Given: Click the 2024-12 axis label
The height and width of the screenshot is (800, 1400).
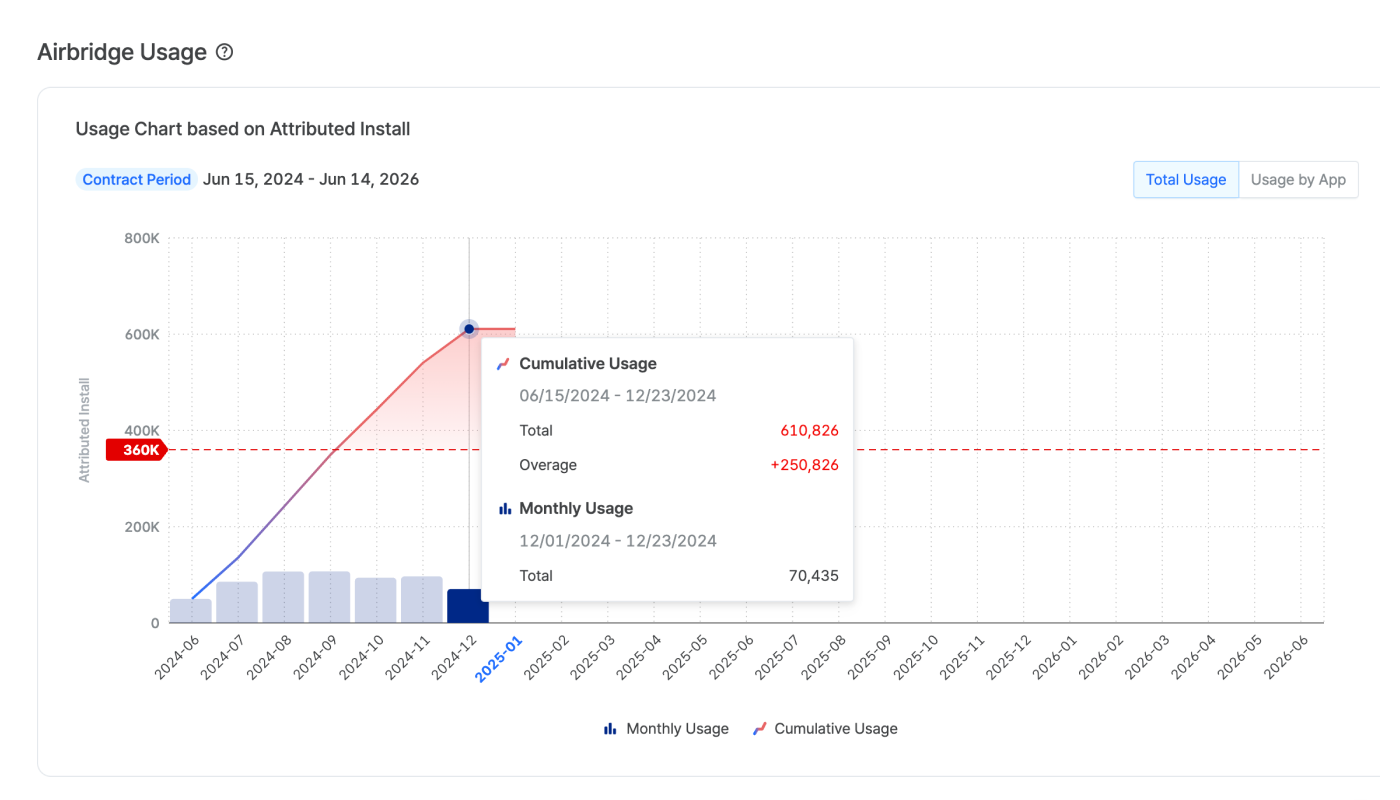Looking at the screenshot, I should pyautogui.click(x=452, y=660).
